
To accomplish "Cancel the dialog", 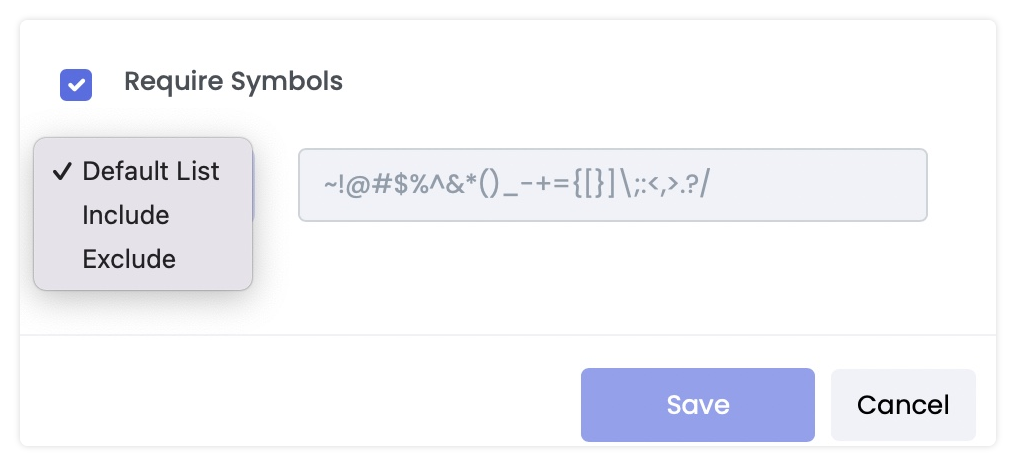I will (902, 405).
